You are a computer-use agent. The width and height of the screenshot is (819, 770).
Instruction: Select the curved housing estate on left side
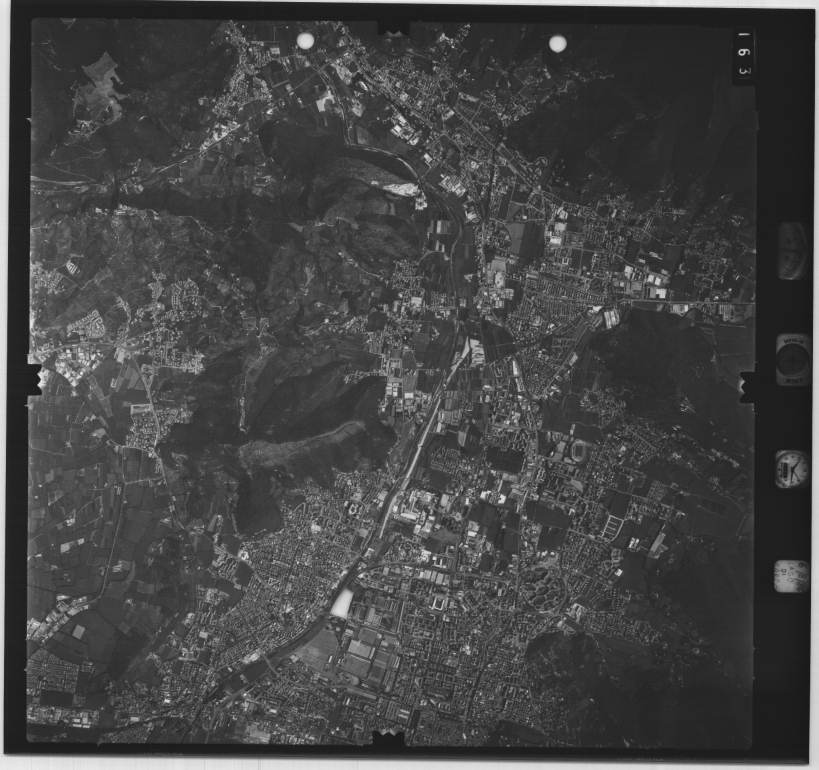(x=90, y=322)
